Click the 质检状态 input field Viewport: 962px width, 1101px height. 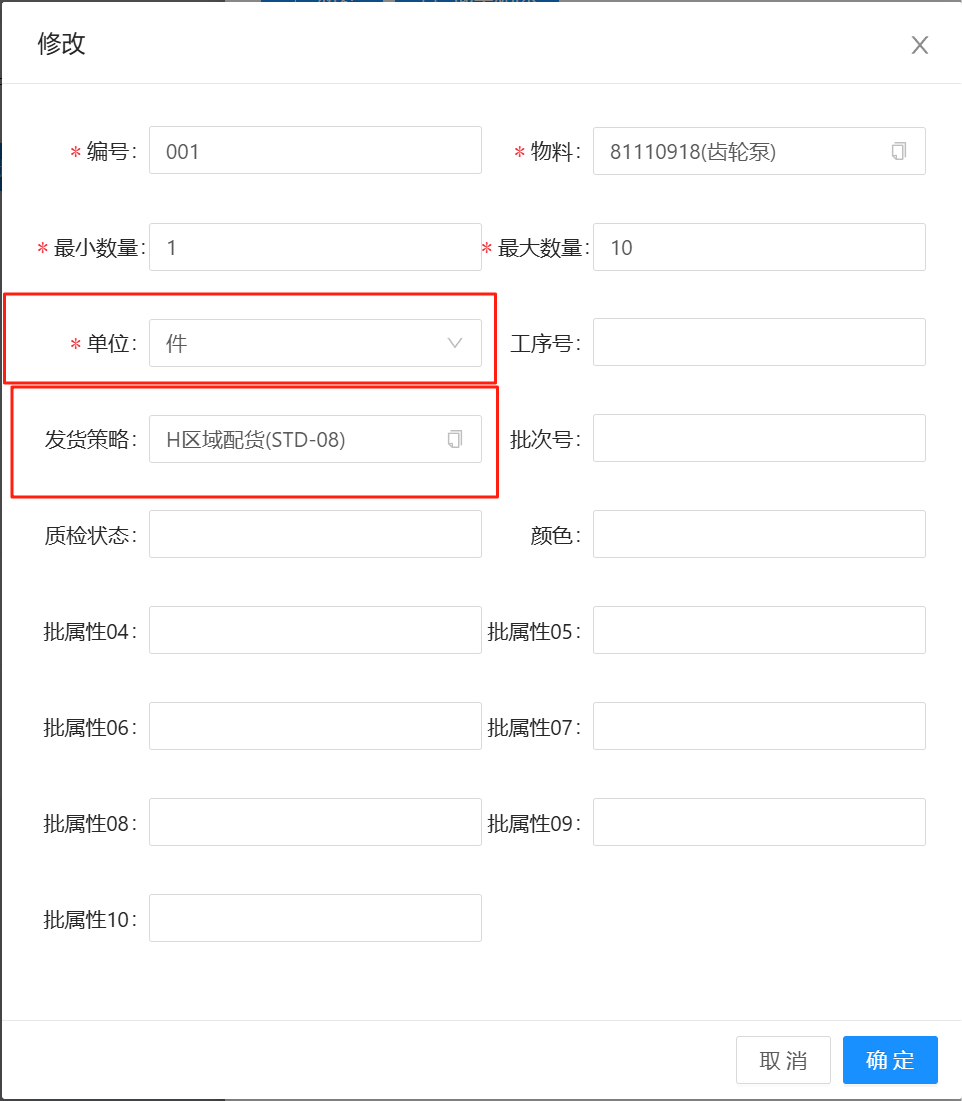coord(315,535)
